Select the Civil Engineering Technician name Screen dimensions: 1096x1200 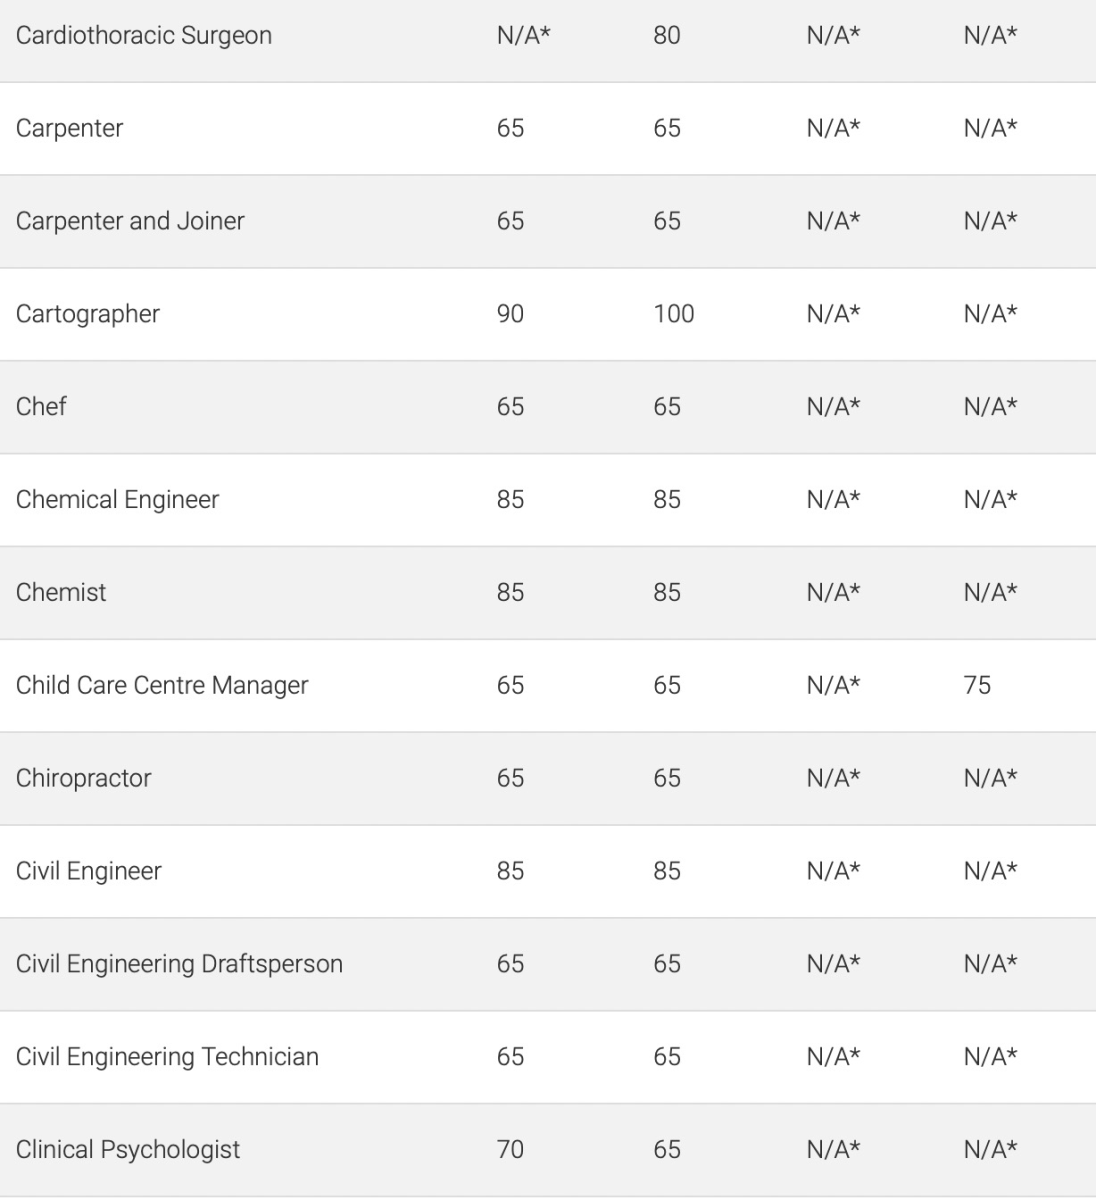(167, 1057)
